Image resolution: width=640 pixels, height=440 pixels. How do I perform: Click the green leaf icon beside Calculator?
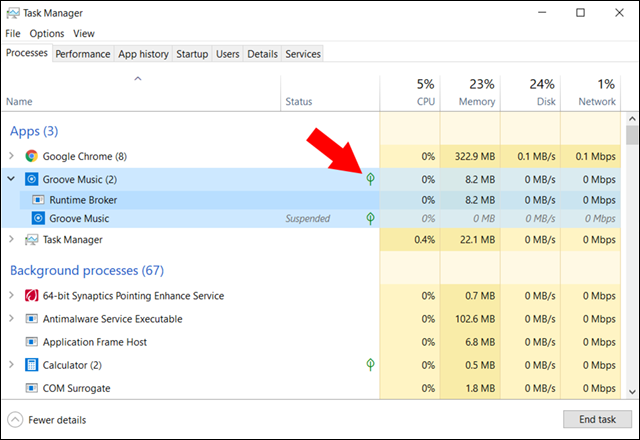370,365
